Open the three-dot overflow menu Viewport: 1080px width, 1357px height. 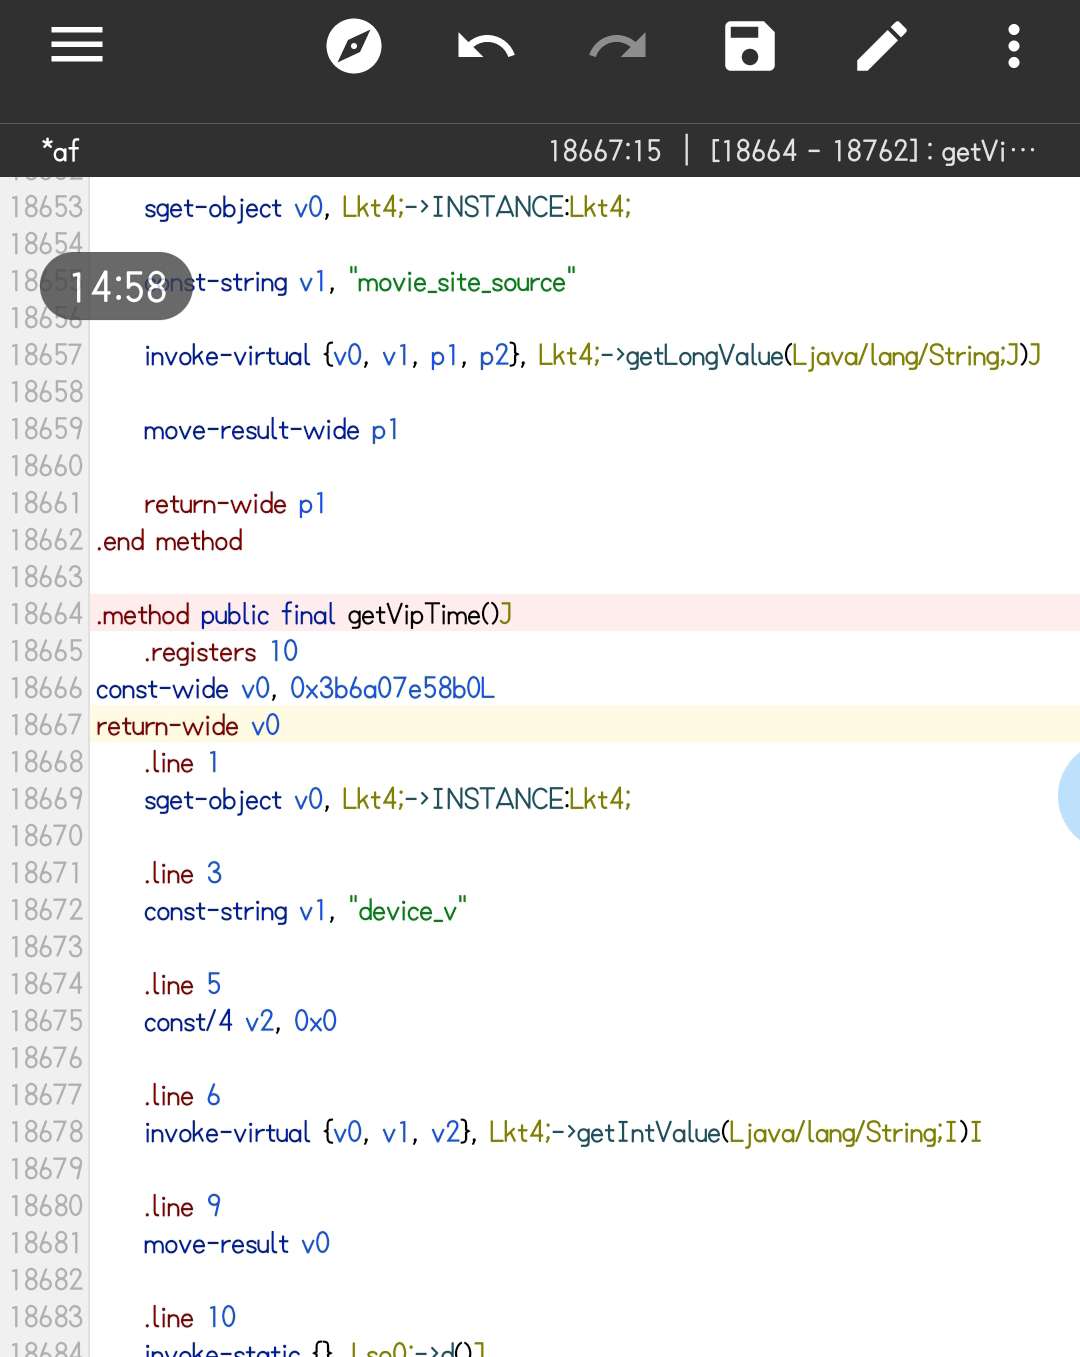(1013, 46)
